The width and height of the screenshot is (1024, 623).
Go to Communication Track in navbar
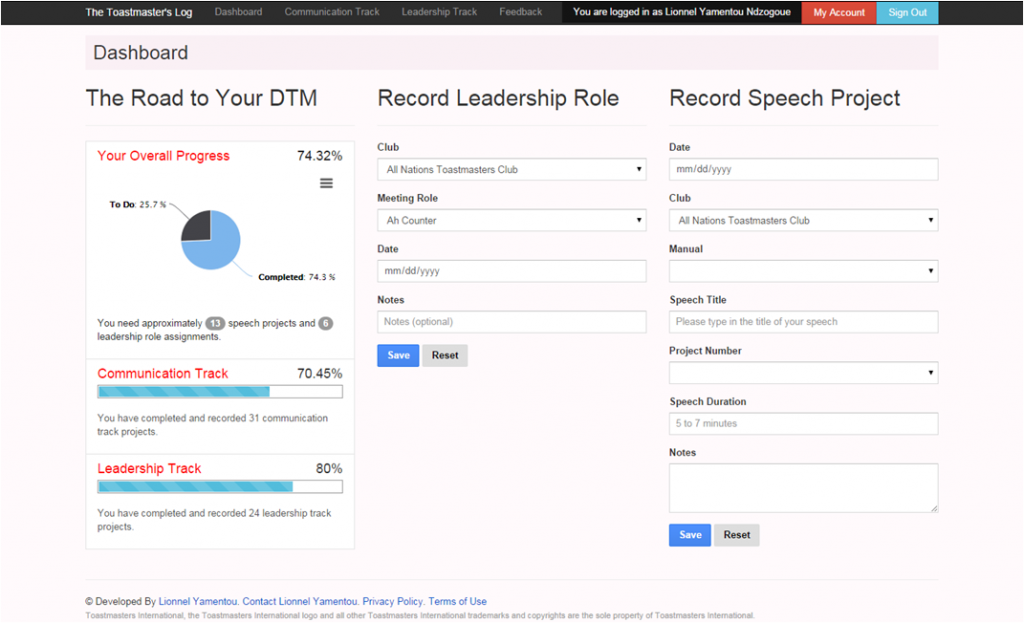click(332, 12)
